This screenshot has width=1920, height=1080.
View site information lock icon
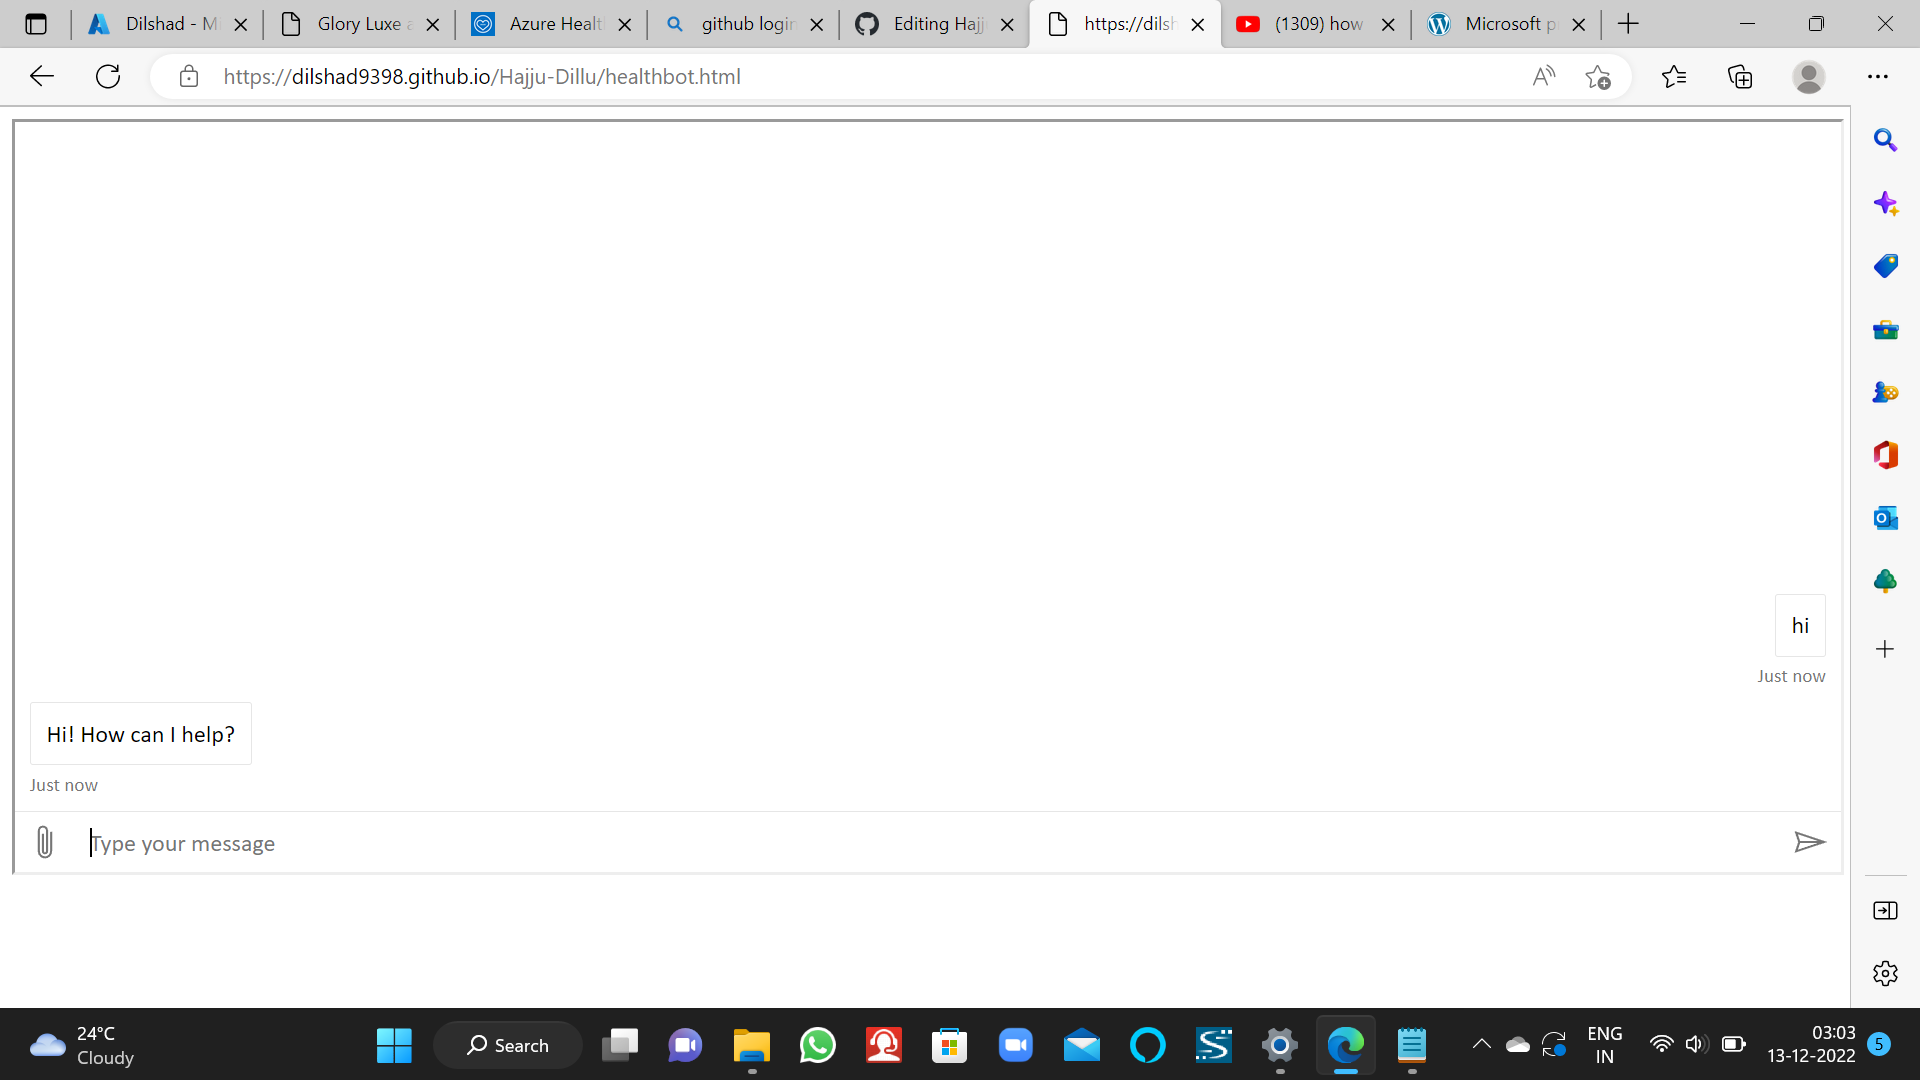(x=188, y=76)
